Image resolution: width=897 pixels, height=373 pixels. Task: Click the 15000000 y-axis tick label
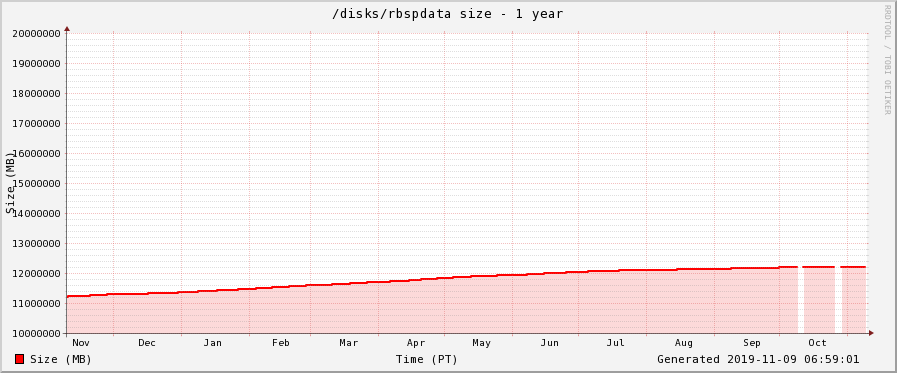point(37,184)
